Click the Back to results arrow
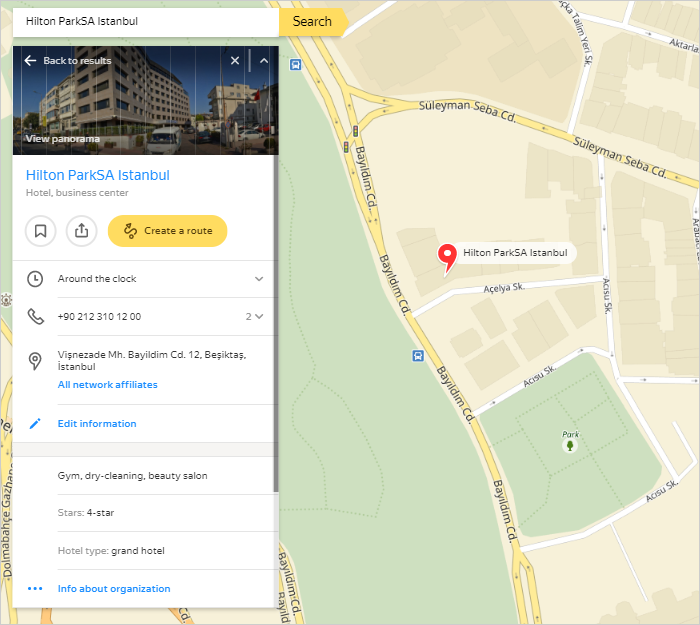 coord(30,61)
